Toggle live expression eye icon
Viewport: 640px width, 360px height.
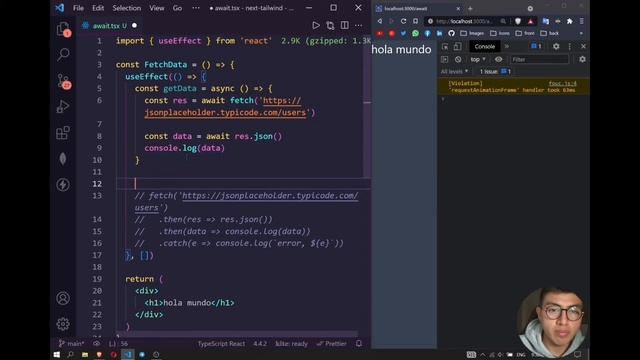click(499, 60)
